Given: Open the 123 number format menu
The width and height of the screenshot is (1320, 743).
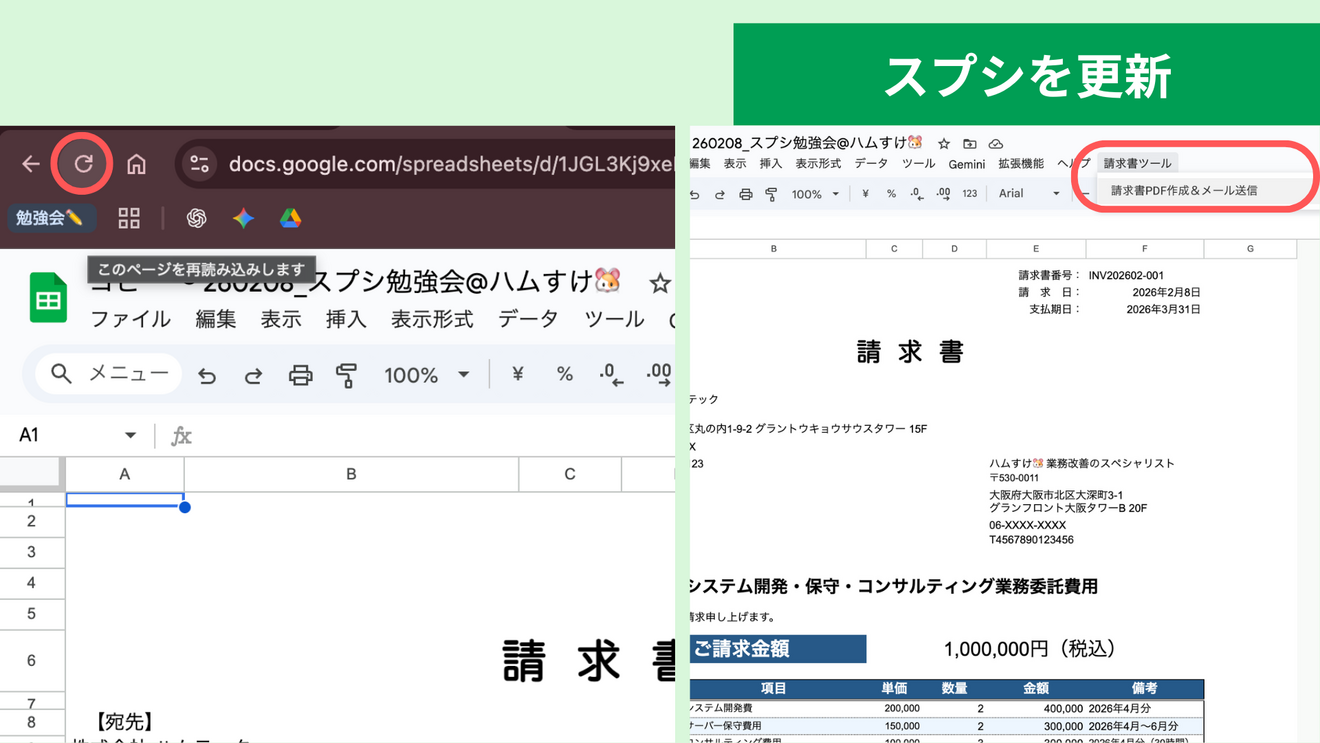Looking at the screenshot, I should pos(969,194).
